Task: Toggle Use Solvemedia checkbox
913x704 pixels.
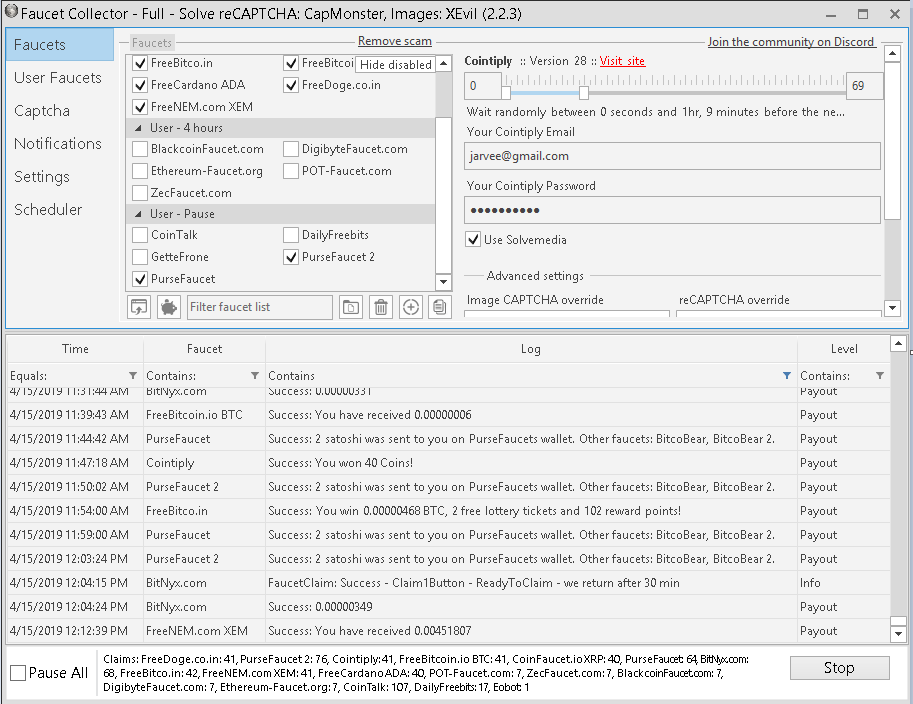Action: coord(473,239)
